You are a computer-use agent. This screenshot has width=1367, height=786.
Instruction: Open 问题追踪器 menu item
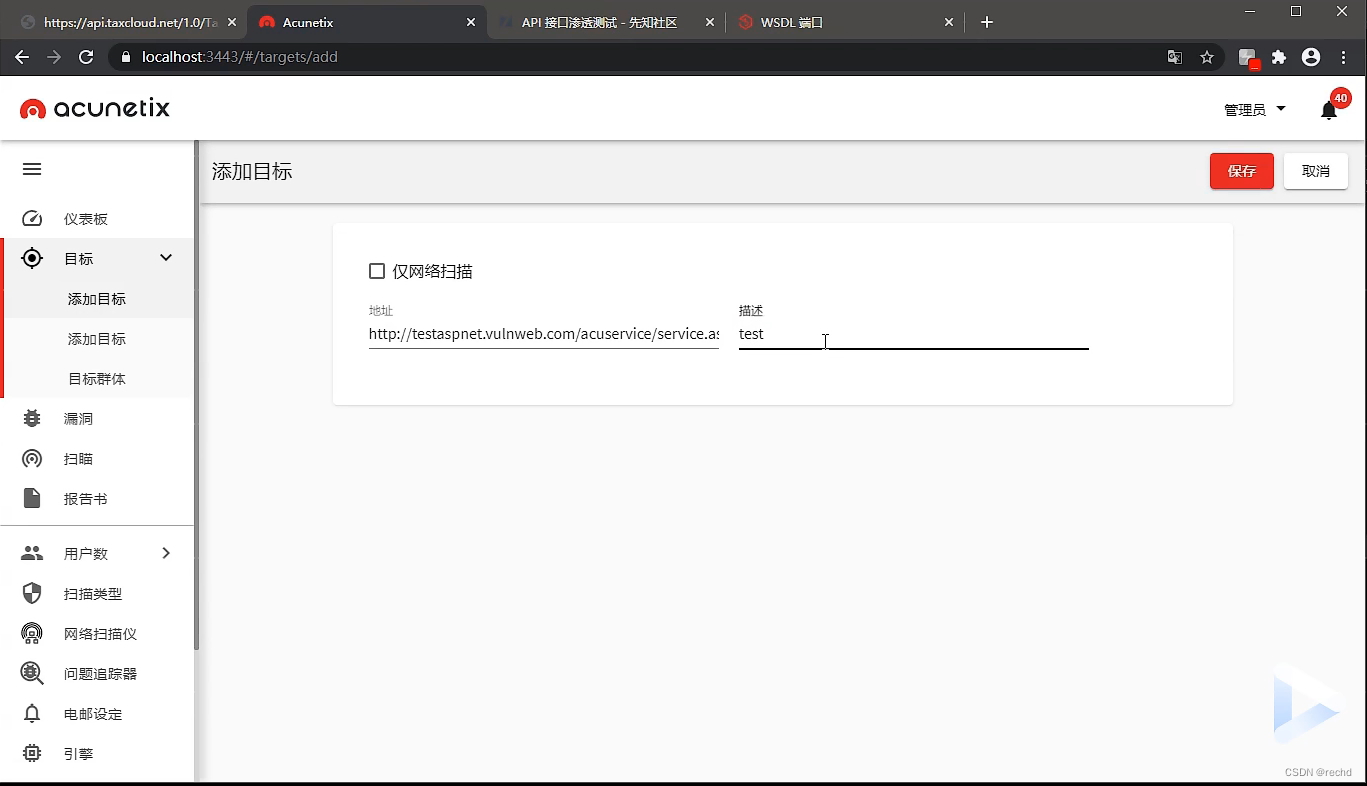[97, 673]
